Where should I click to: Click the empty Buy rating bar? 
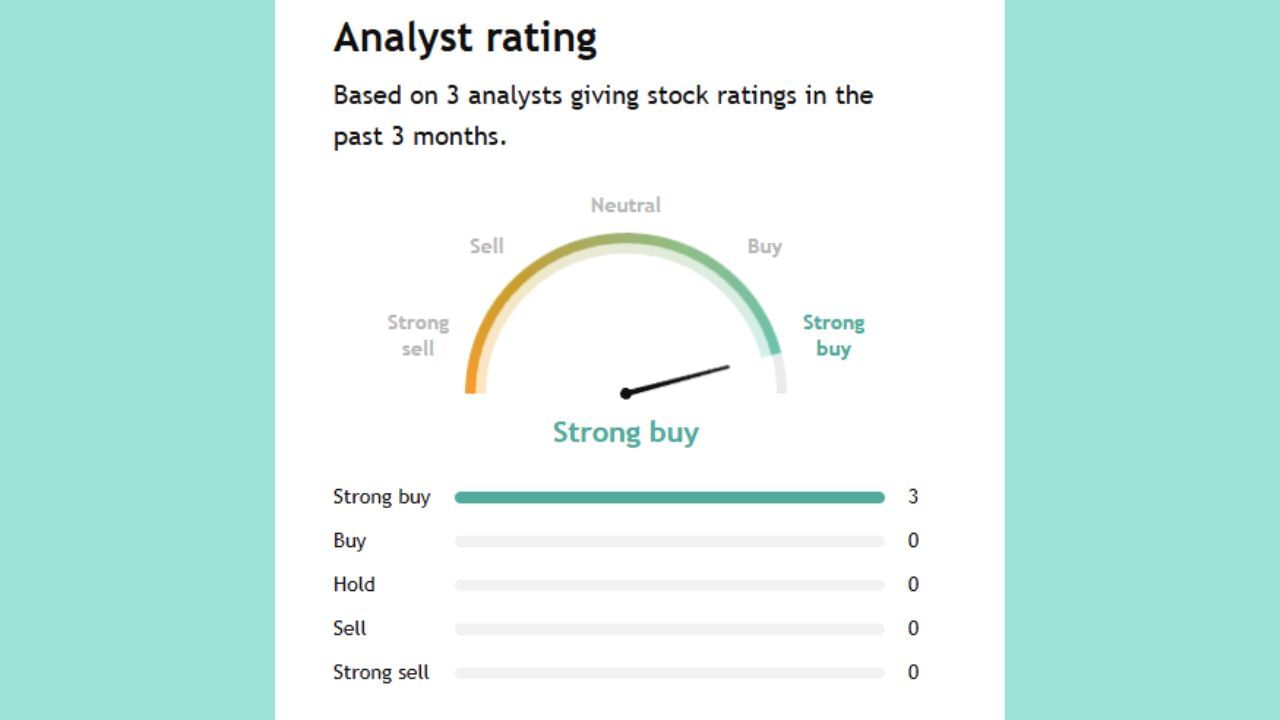(x=669, y=541)
